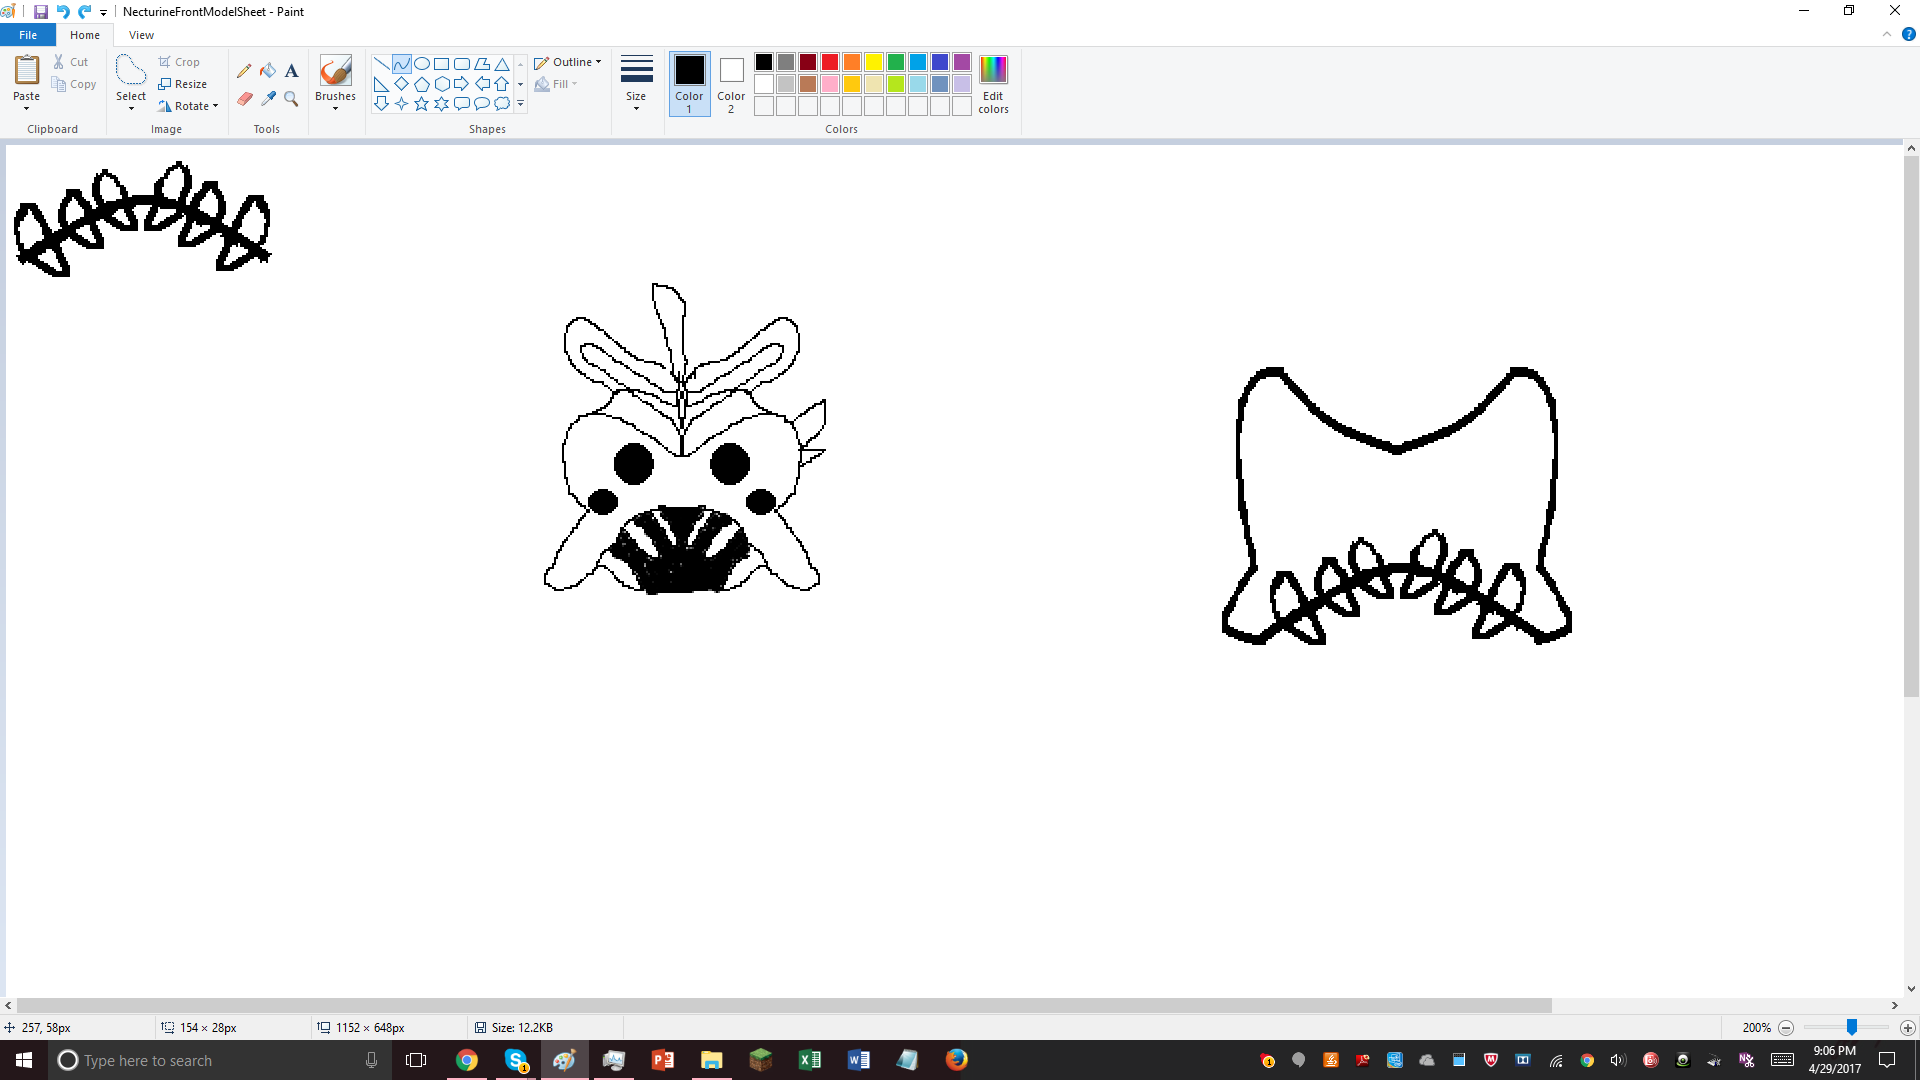Switch to the View tab

(x=141, y=35)
